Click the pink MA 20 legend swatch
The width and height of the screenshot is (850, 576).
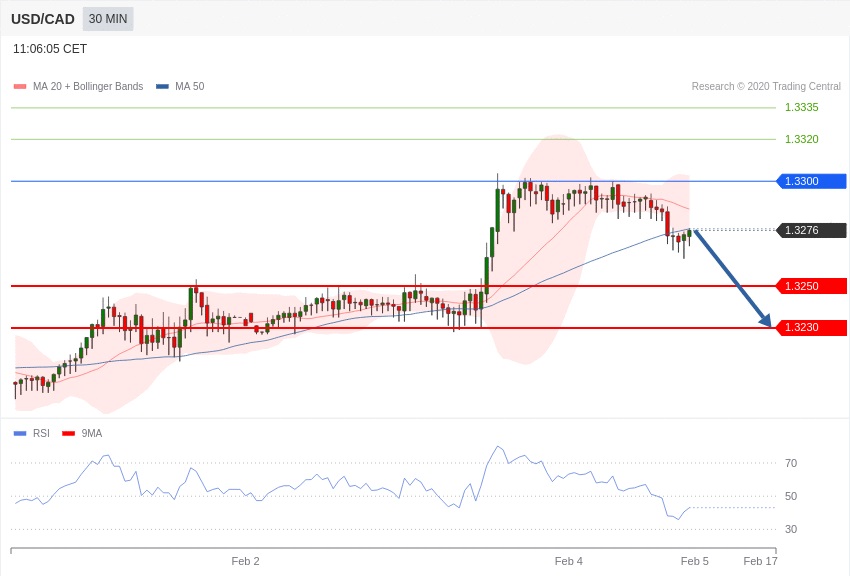[20, 87]
